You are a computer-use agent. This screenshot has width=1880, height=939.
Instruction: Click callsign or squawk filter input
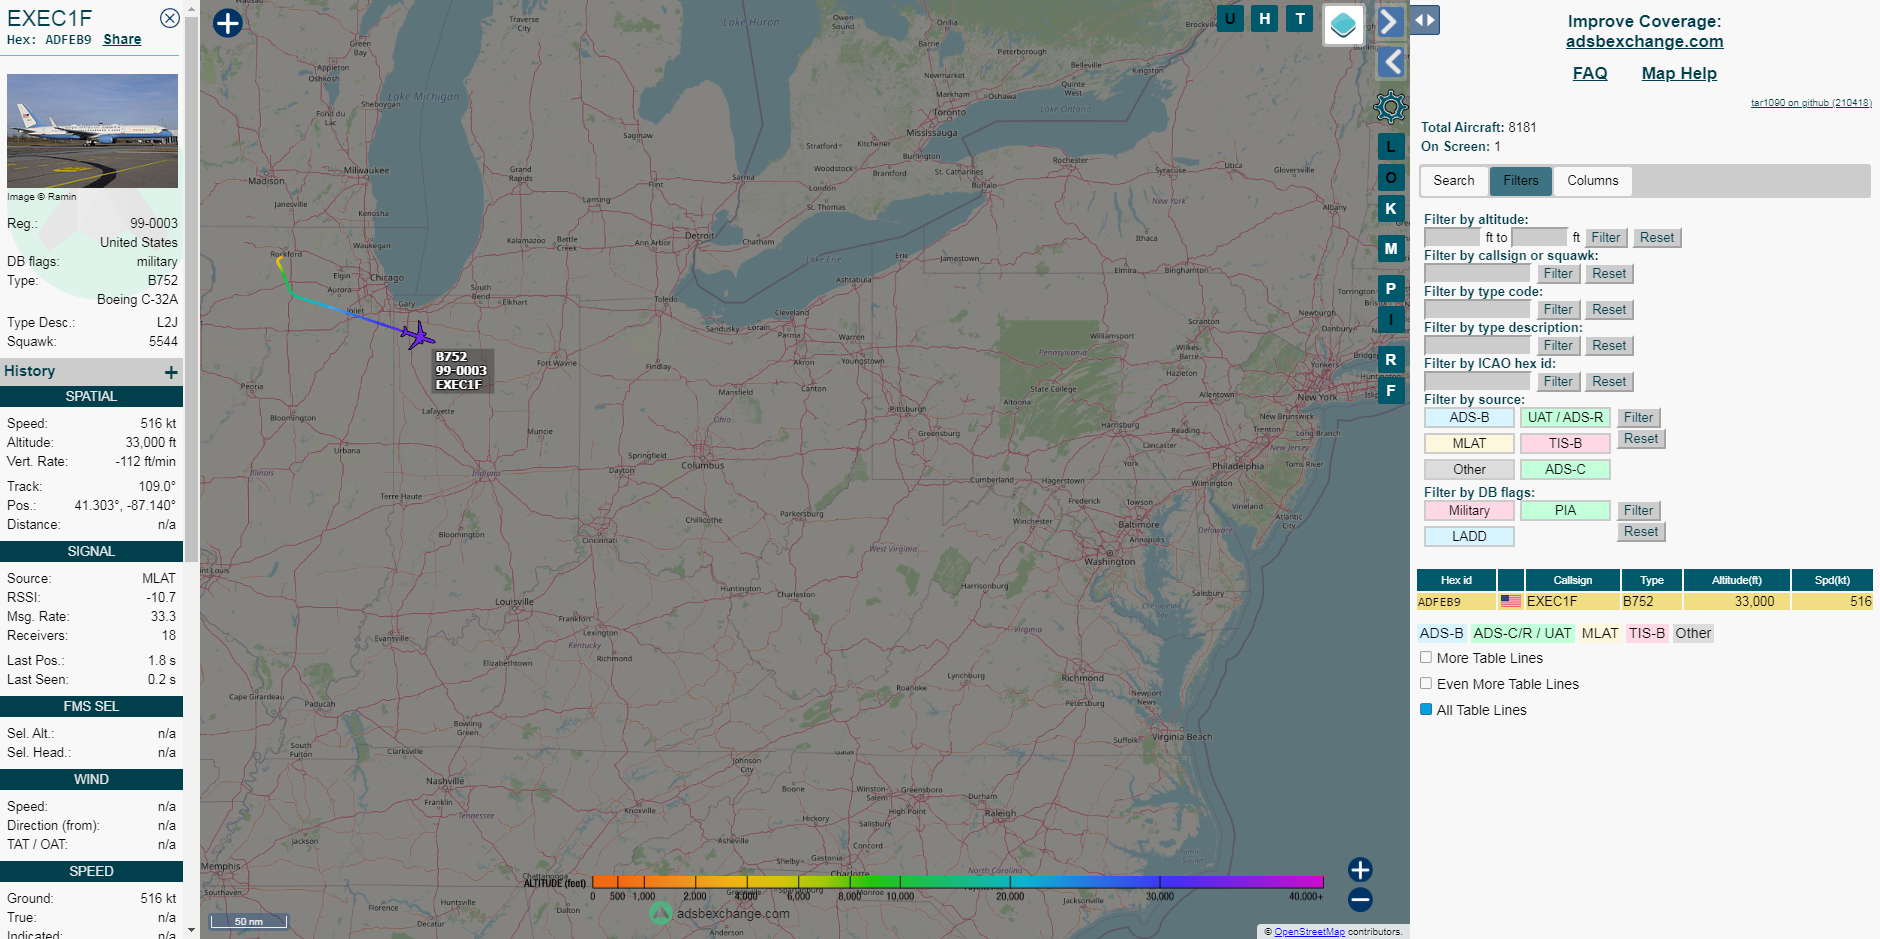1477,273
